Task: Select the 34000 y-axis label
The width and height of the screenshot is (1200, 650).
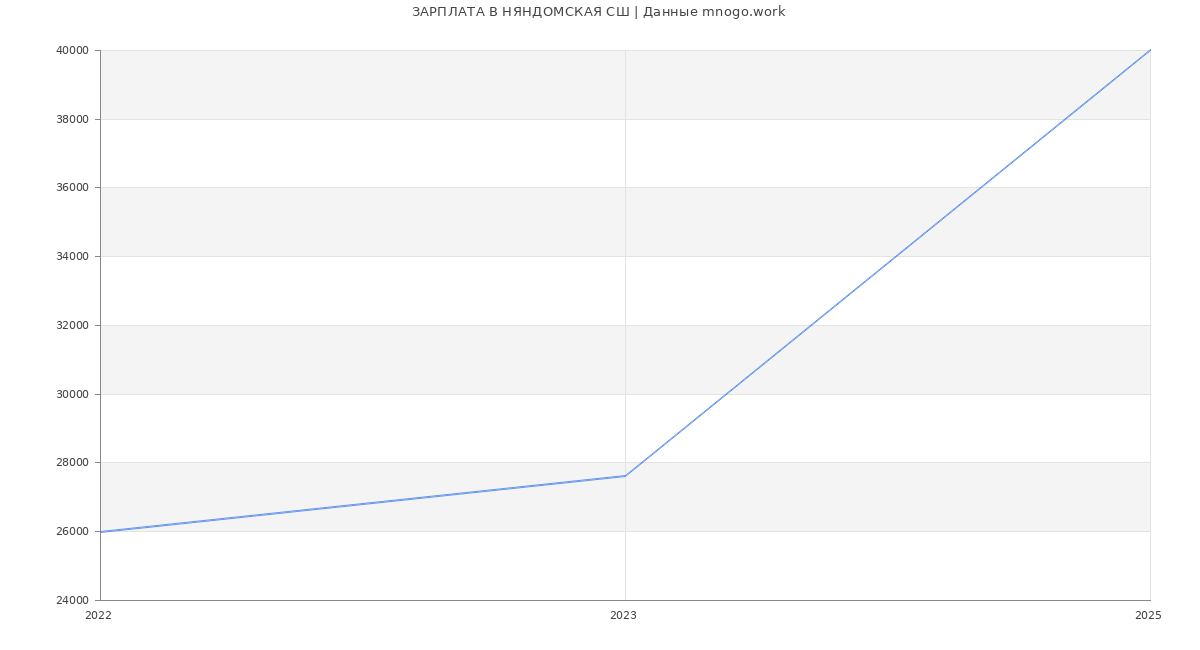Action: point(72,257)
